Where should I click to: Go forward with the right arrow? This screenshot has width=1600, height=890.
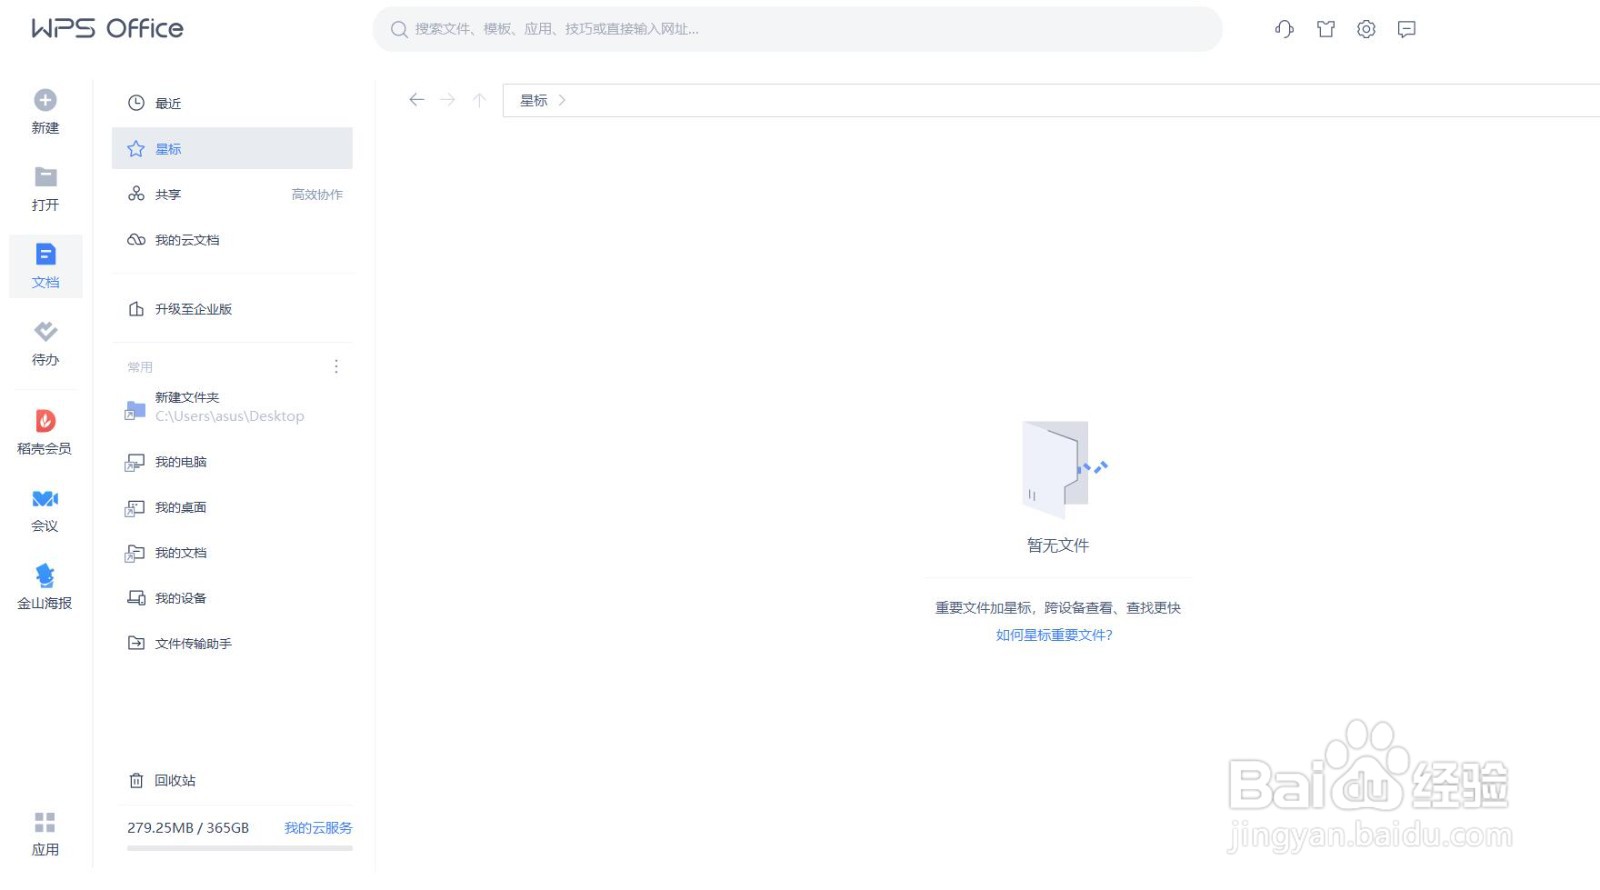tap(448, 100)
